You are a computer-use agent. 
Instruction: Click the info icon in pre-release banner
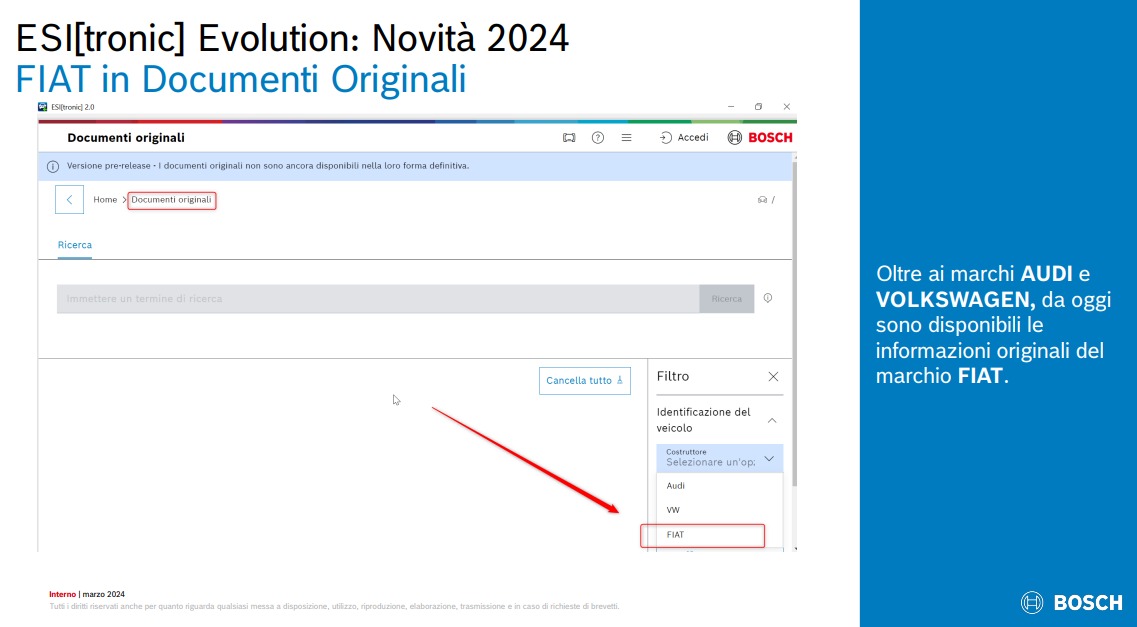pos(53,167)
